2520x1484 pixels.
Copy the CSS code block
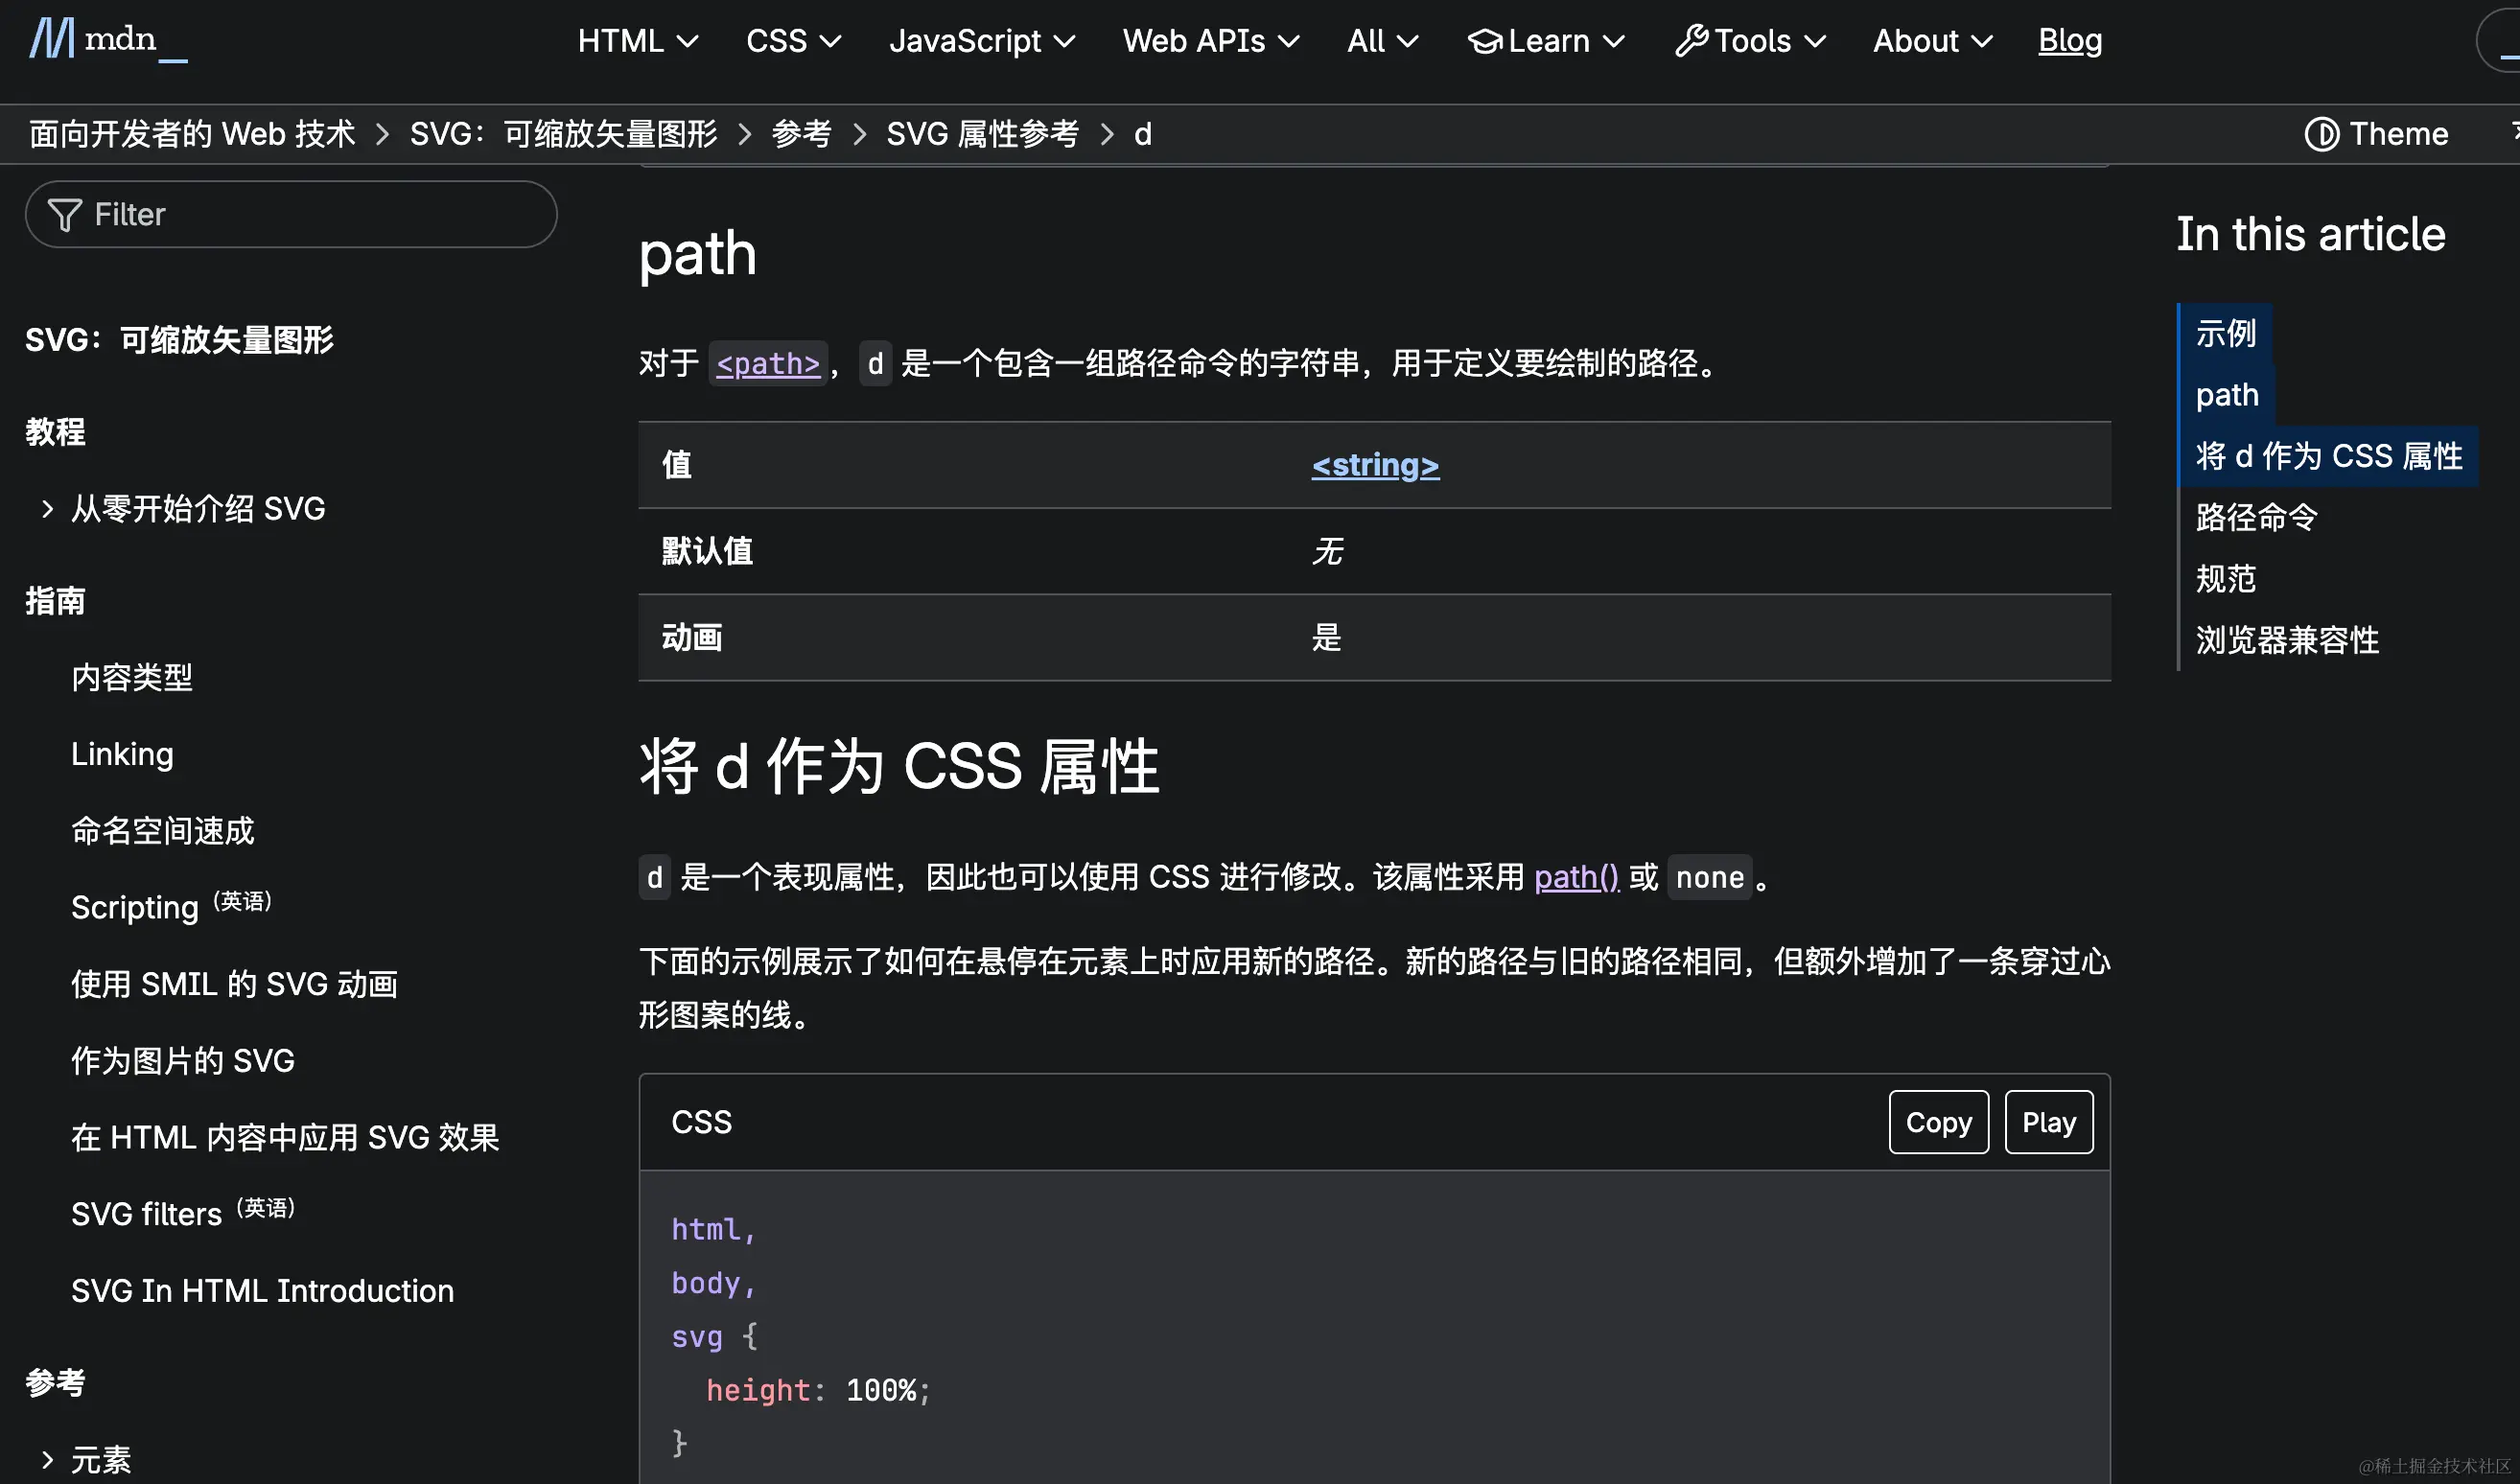coord(1938,1122)
